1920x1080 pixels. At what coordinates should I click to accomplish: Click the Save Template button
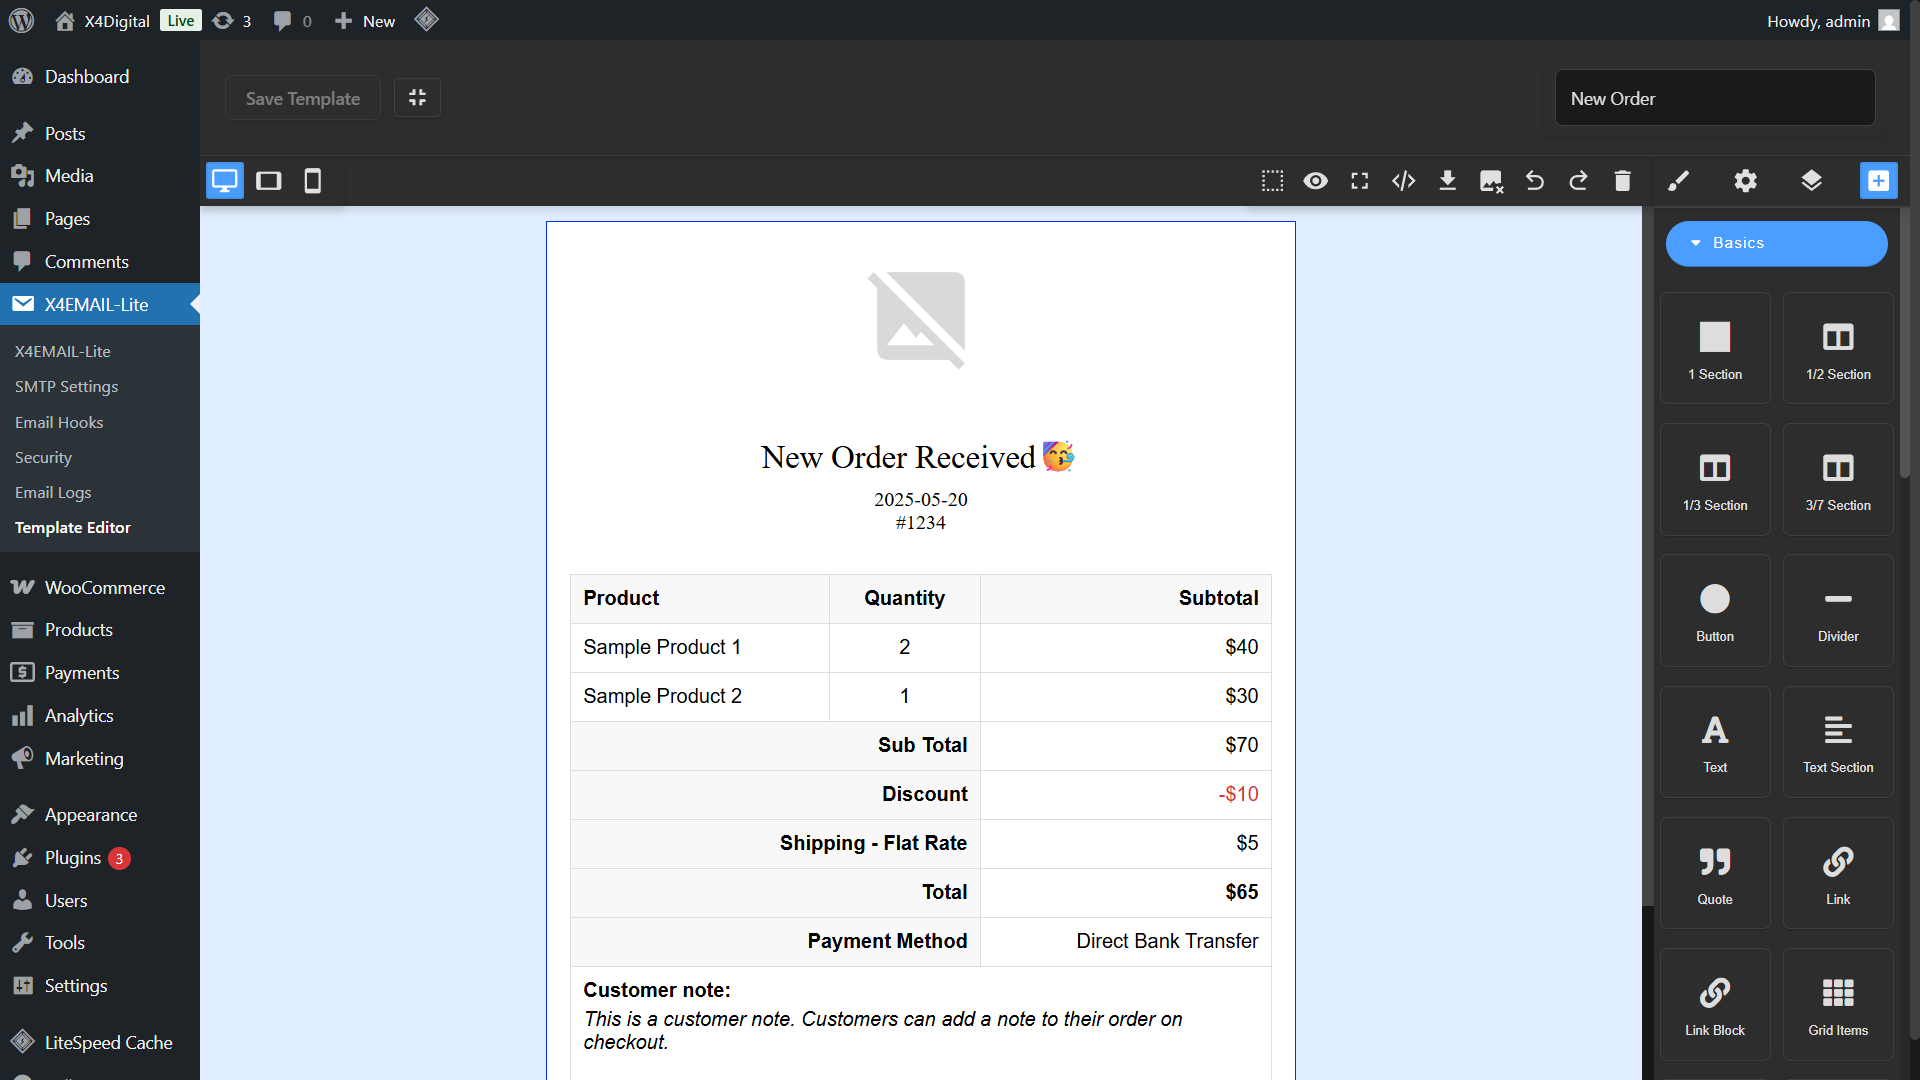coord(302,98)
